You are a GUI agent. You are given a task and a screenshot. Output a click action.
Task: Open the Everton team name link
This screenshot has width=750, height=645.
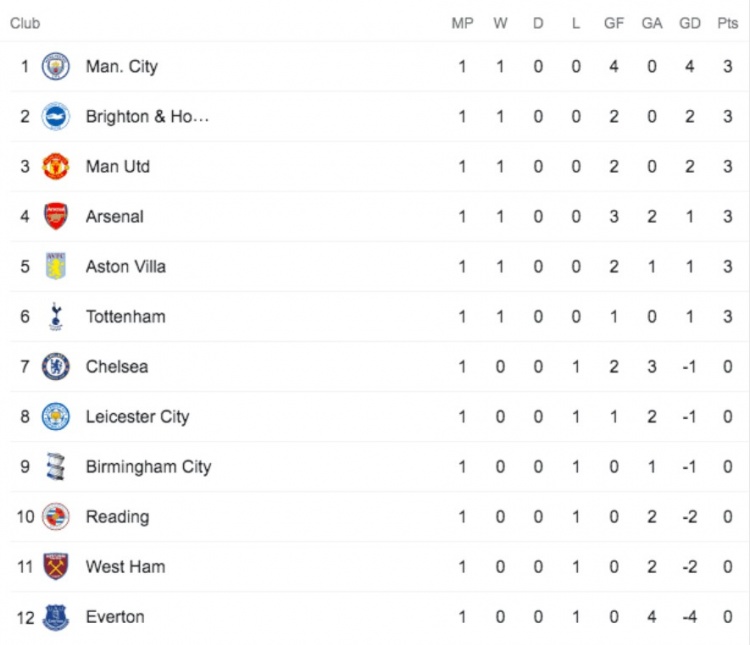pos(115,617)
